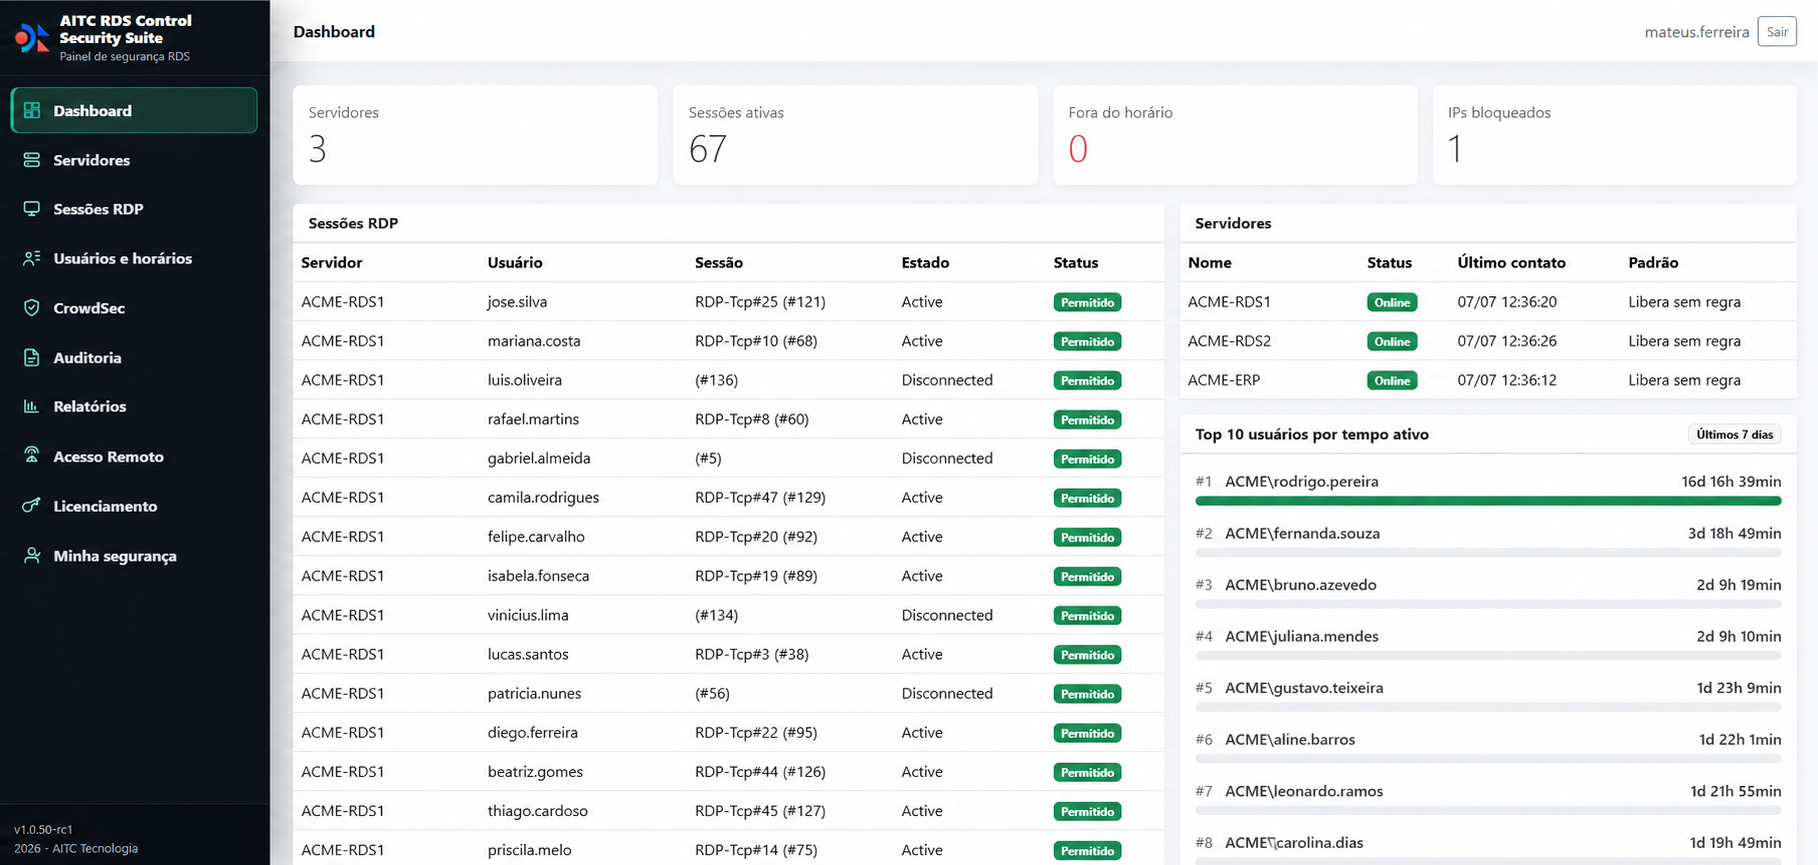Select user diego.ferreira
The image size is (1818, 865).
(x=532, y=732)
